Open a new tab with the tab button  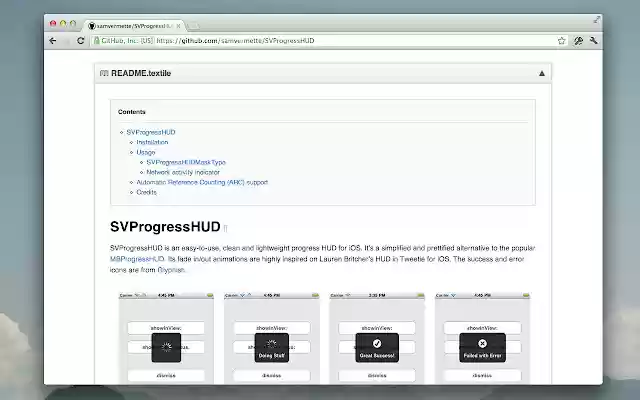[x=193, y=26]
